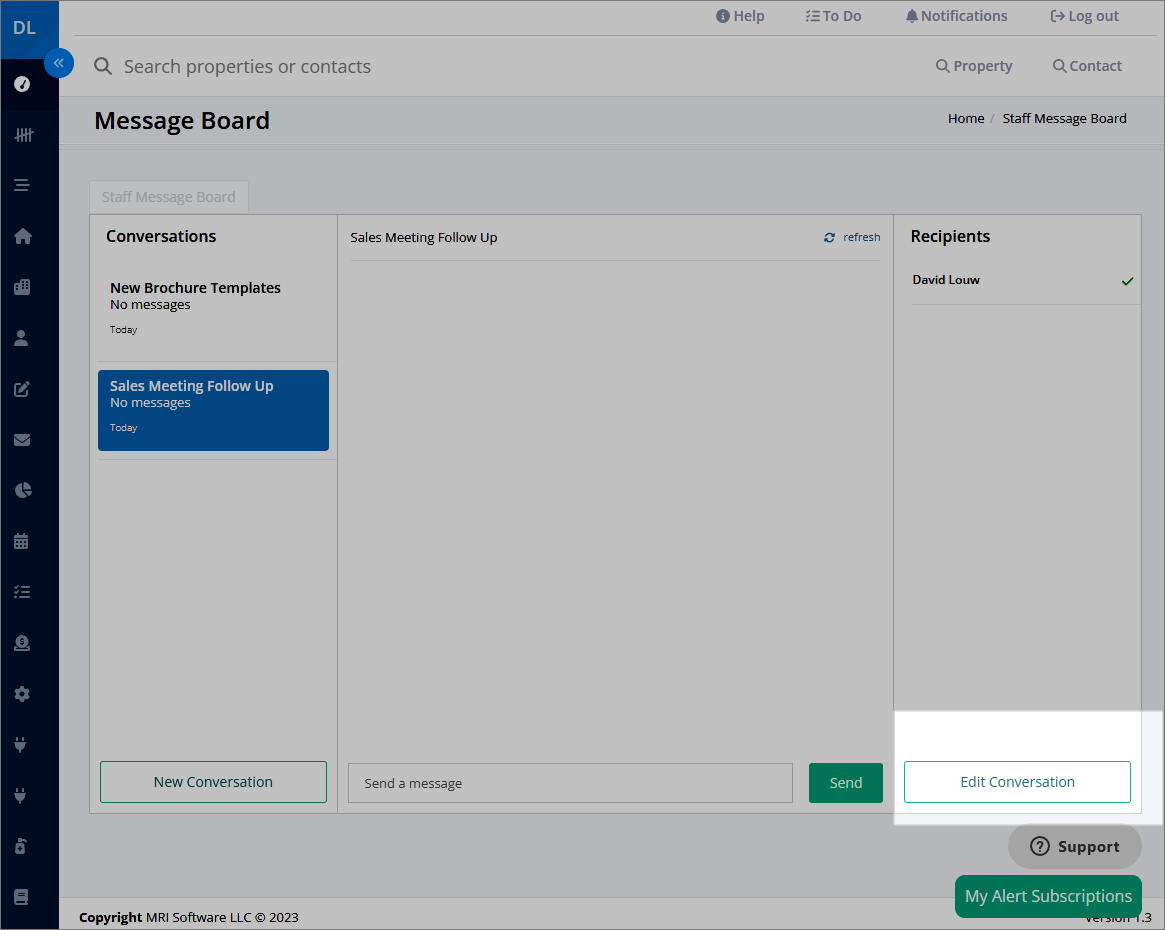
Task: Select the Sales Meeting Follow Up conversation
Action: tap(213, 410)
